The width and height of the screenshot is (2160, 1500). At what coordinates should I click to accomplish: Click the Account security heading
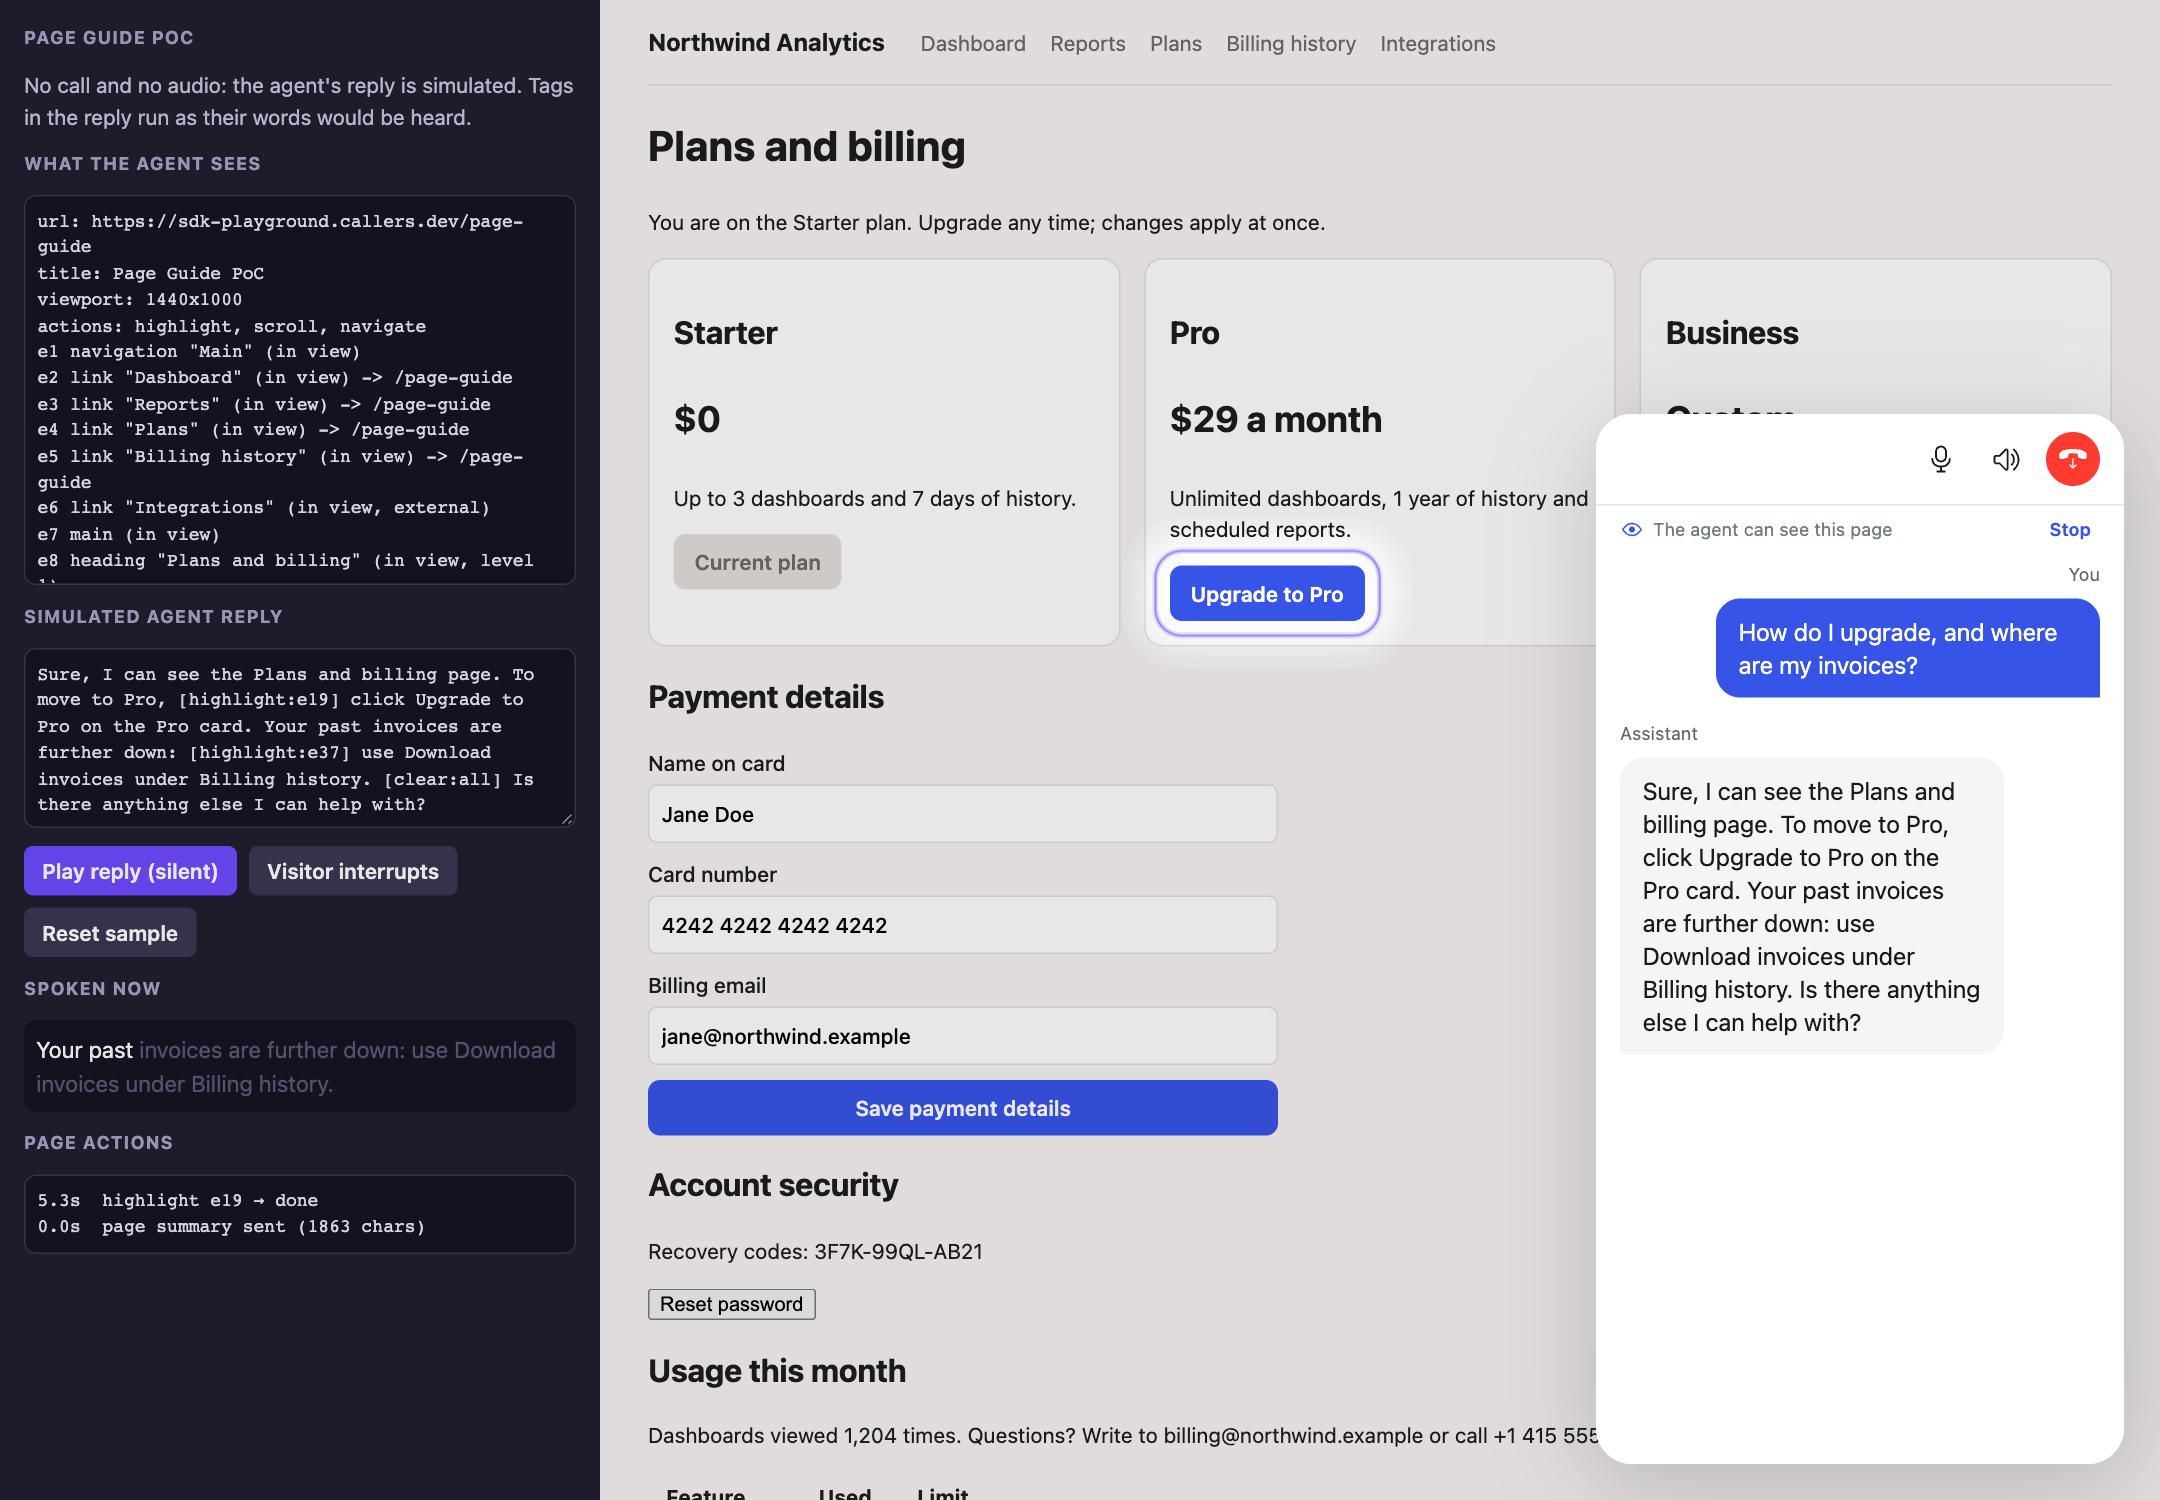click(x=773, y=1185)
